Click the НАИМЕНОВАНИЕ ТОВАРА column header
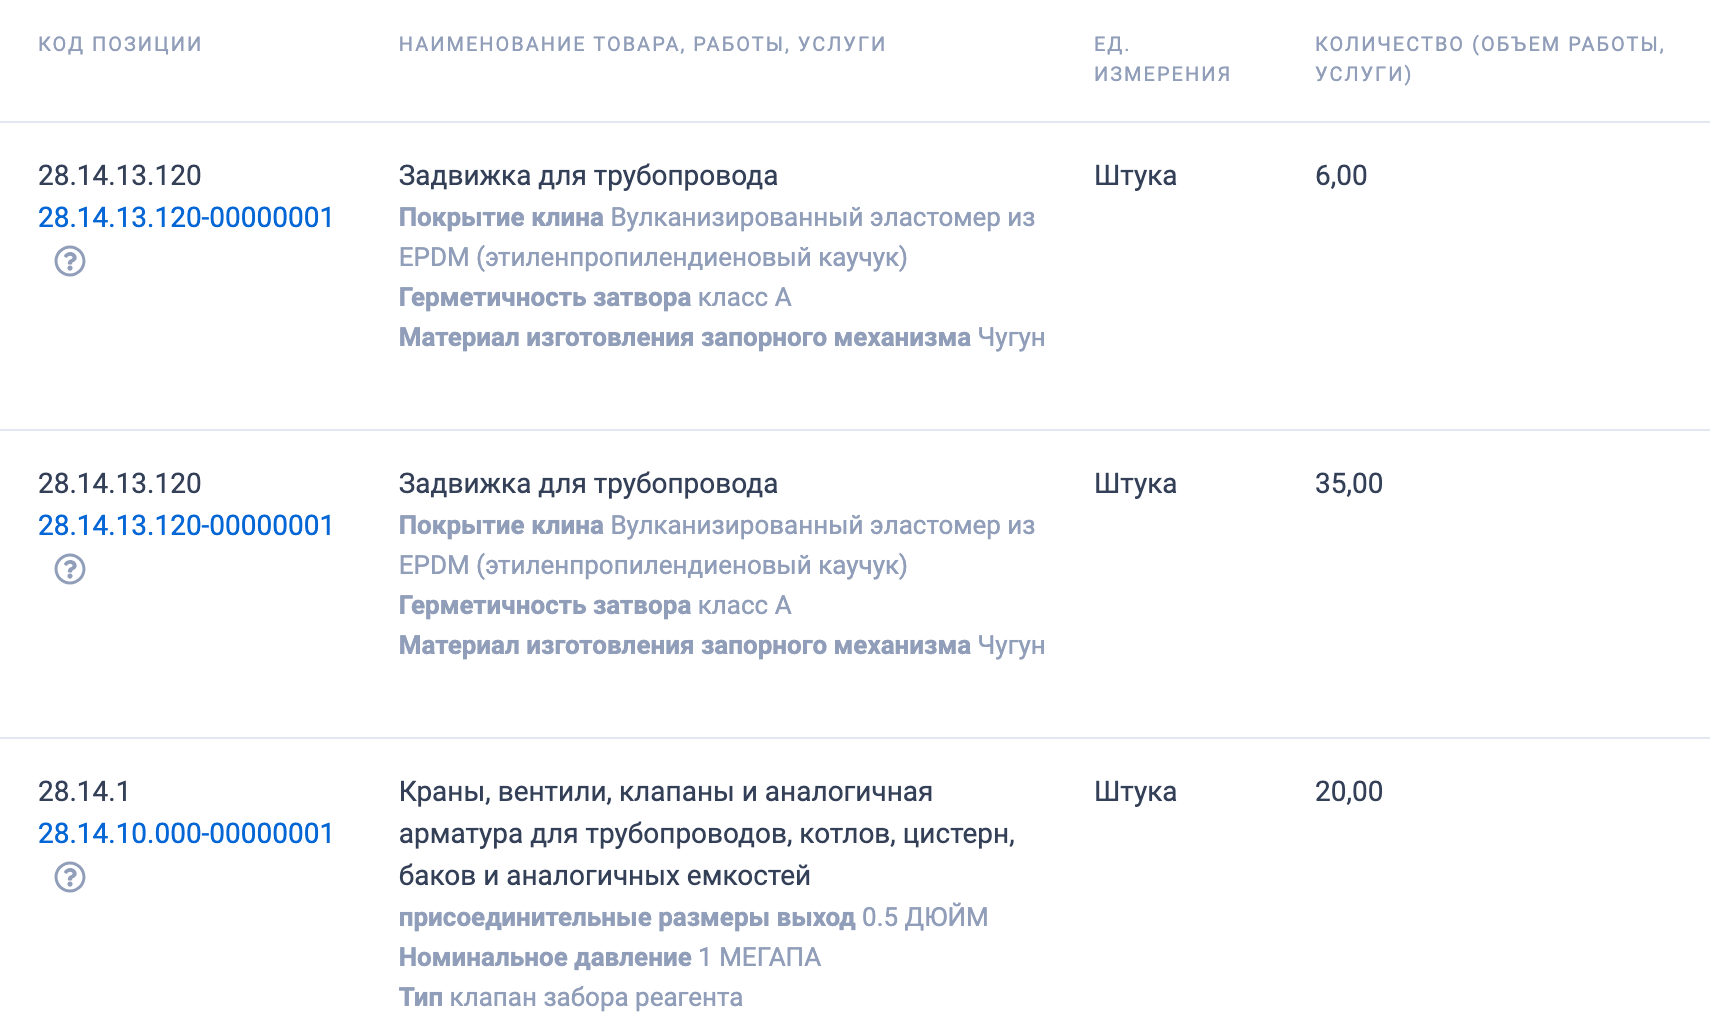 point(643,43)
